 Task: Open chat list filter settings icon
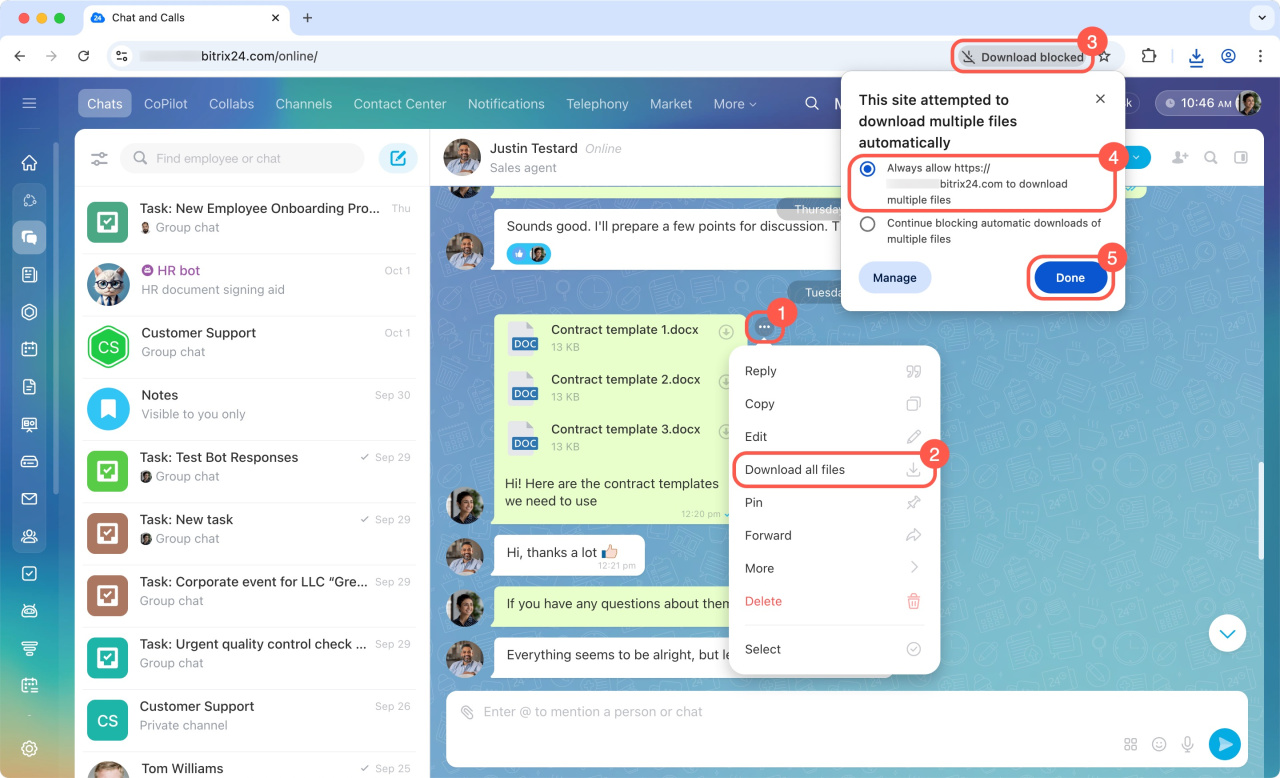click(99, 158)
